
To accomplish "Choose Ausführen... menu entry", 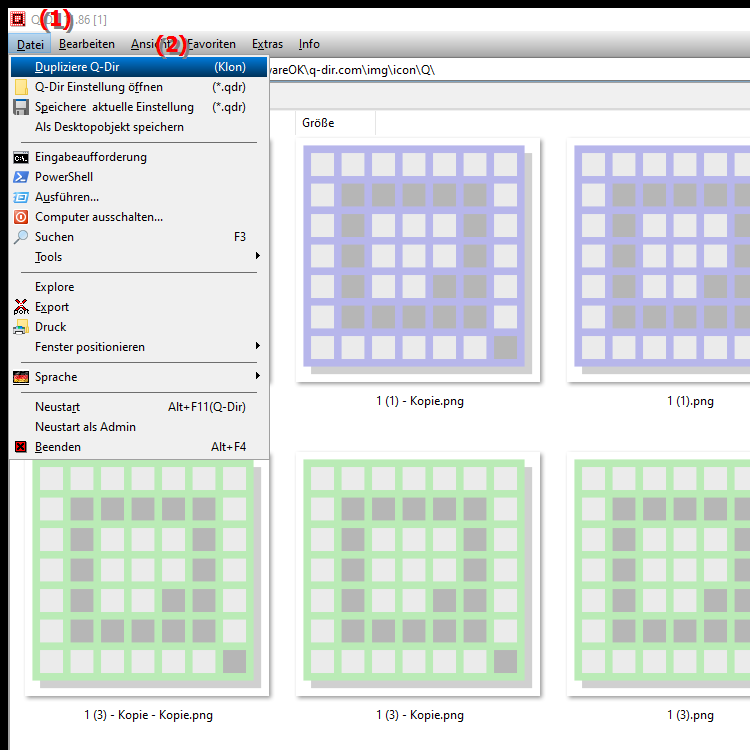I will coord(139,197).
